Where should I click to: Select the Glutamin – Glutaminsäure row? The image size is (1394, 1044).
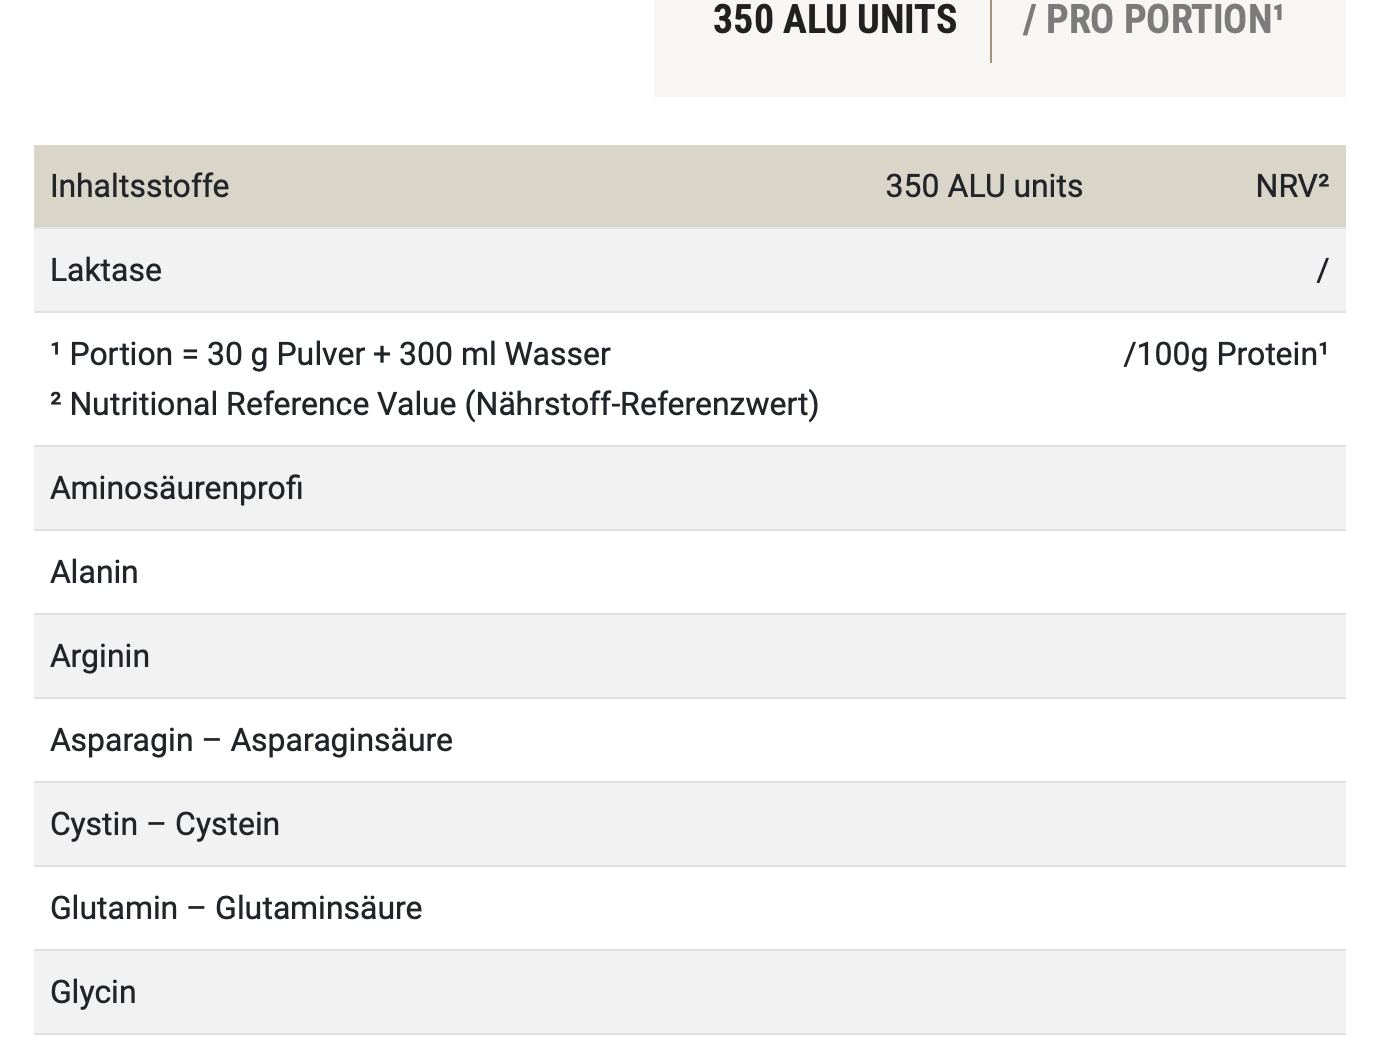[x=236, y=908]
